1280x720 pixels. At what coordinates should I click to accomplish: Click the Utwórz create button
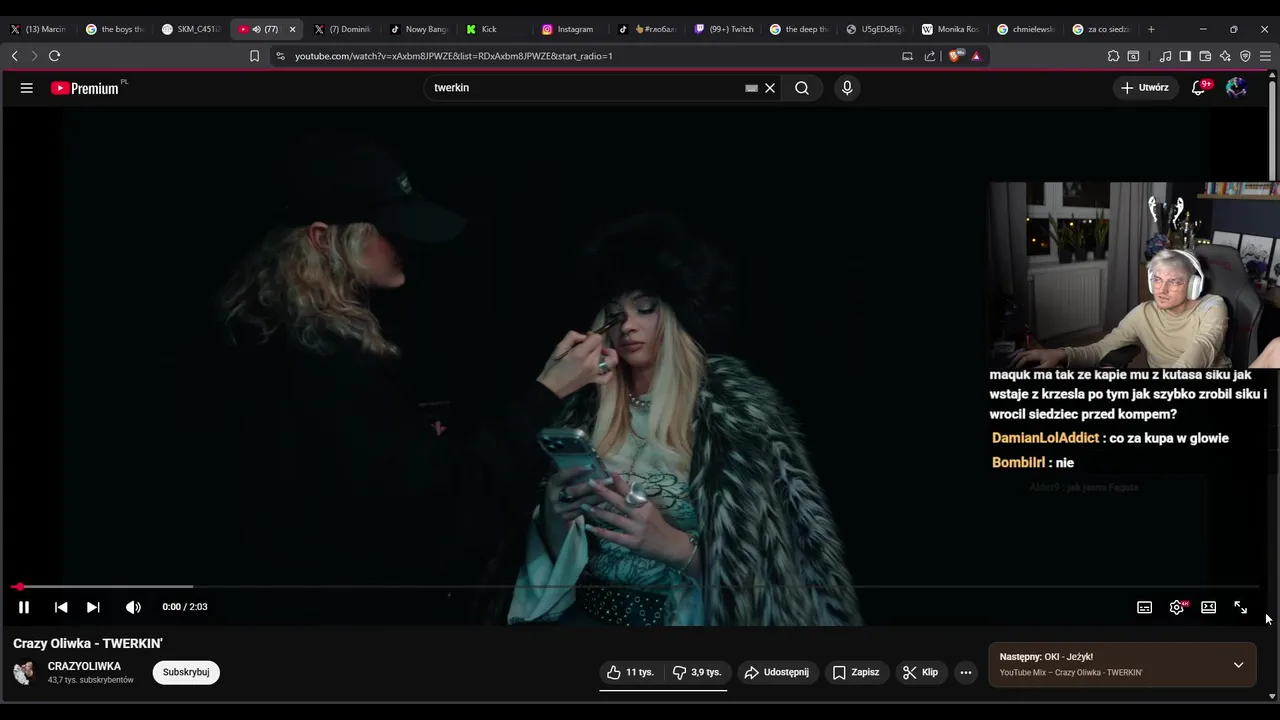click(1144, 88)
